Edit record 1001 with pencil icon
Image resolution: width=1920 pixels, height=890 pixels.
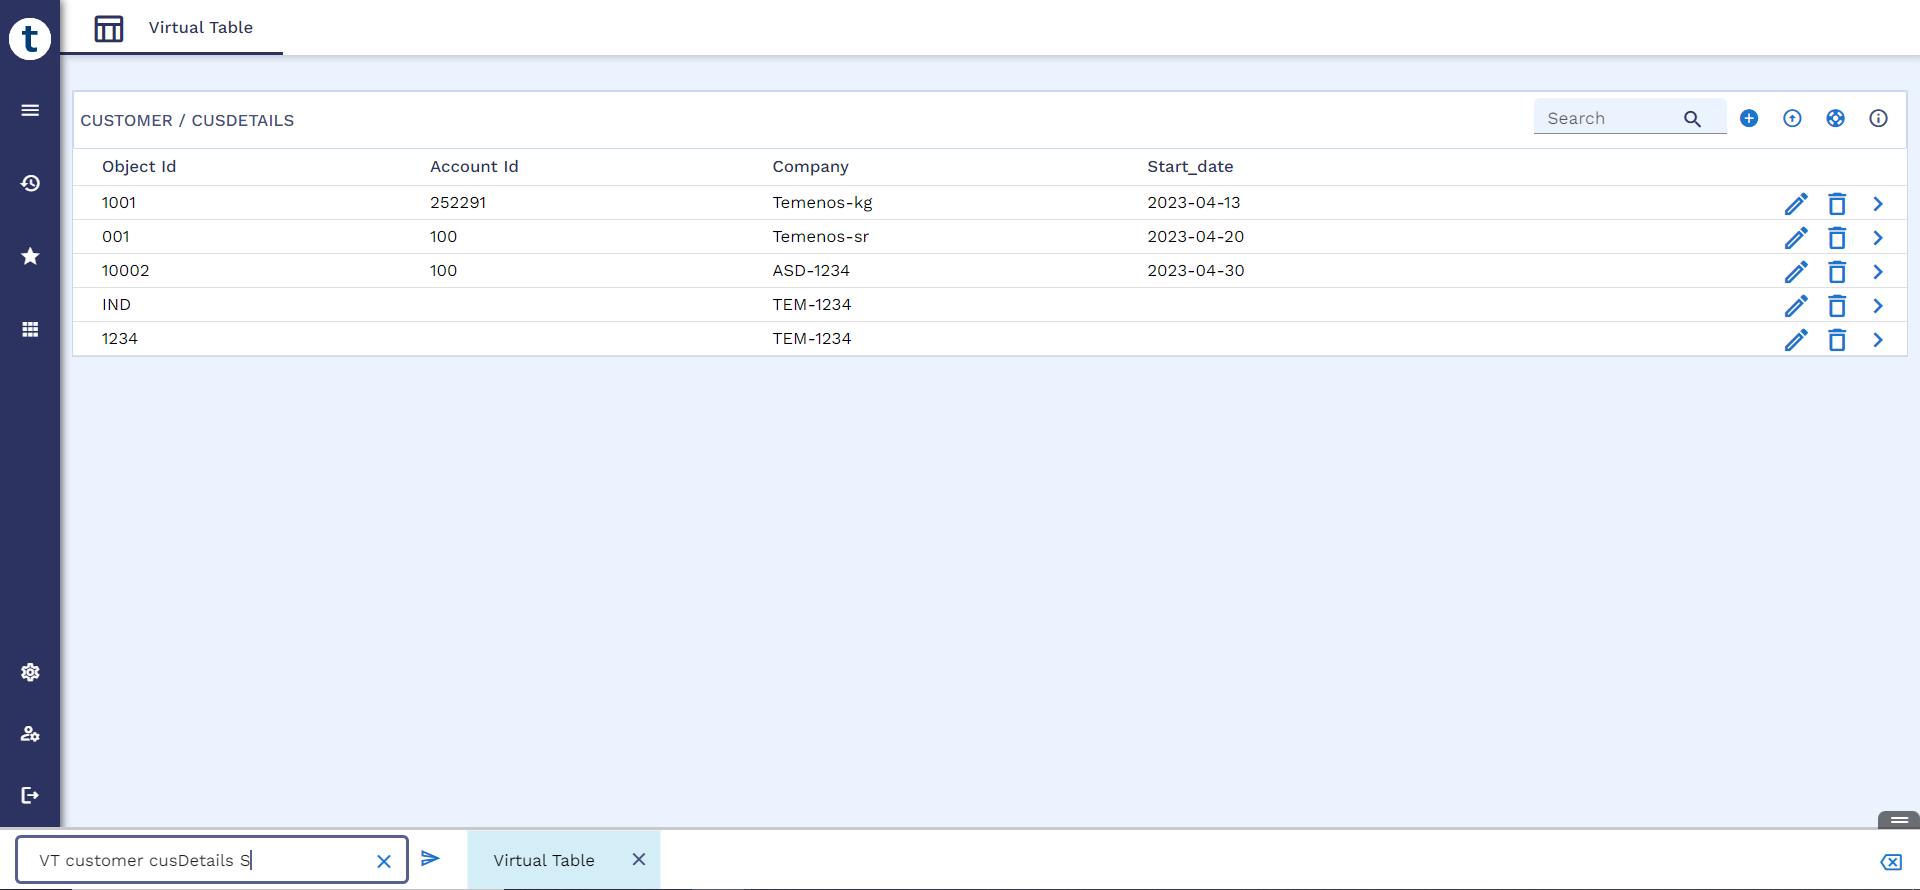pos(1796,204)
